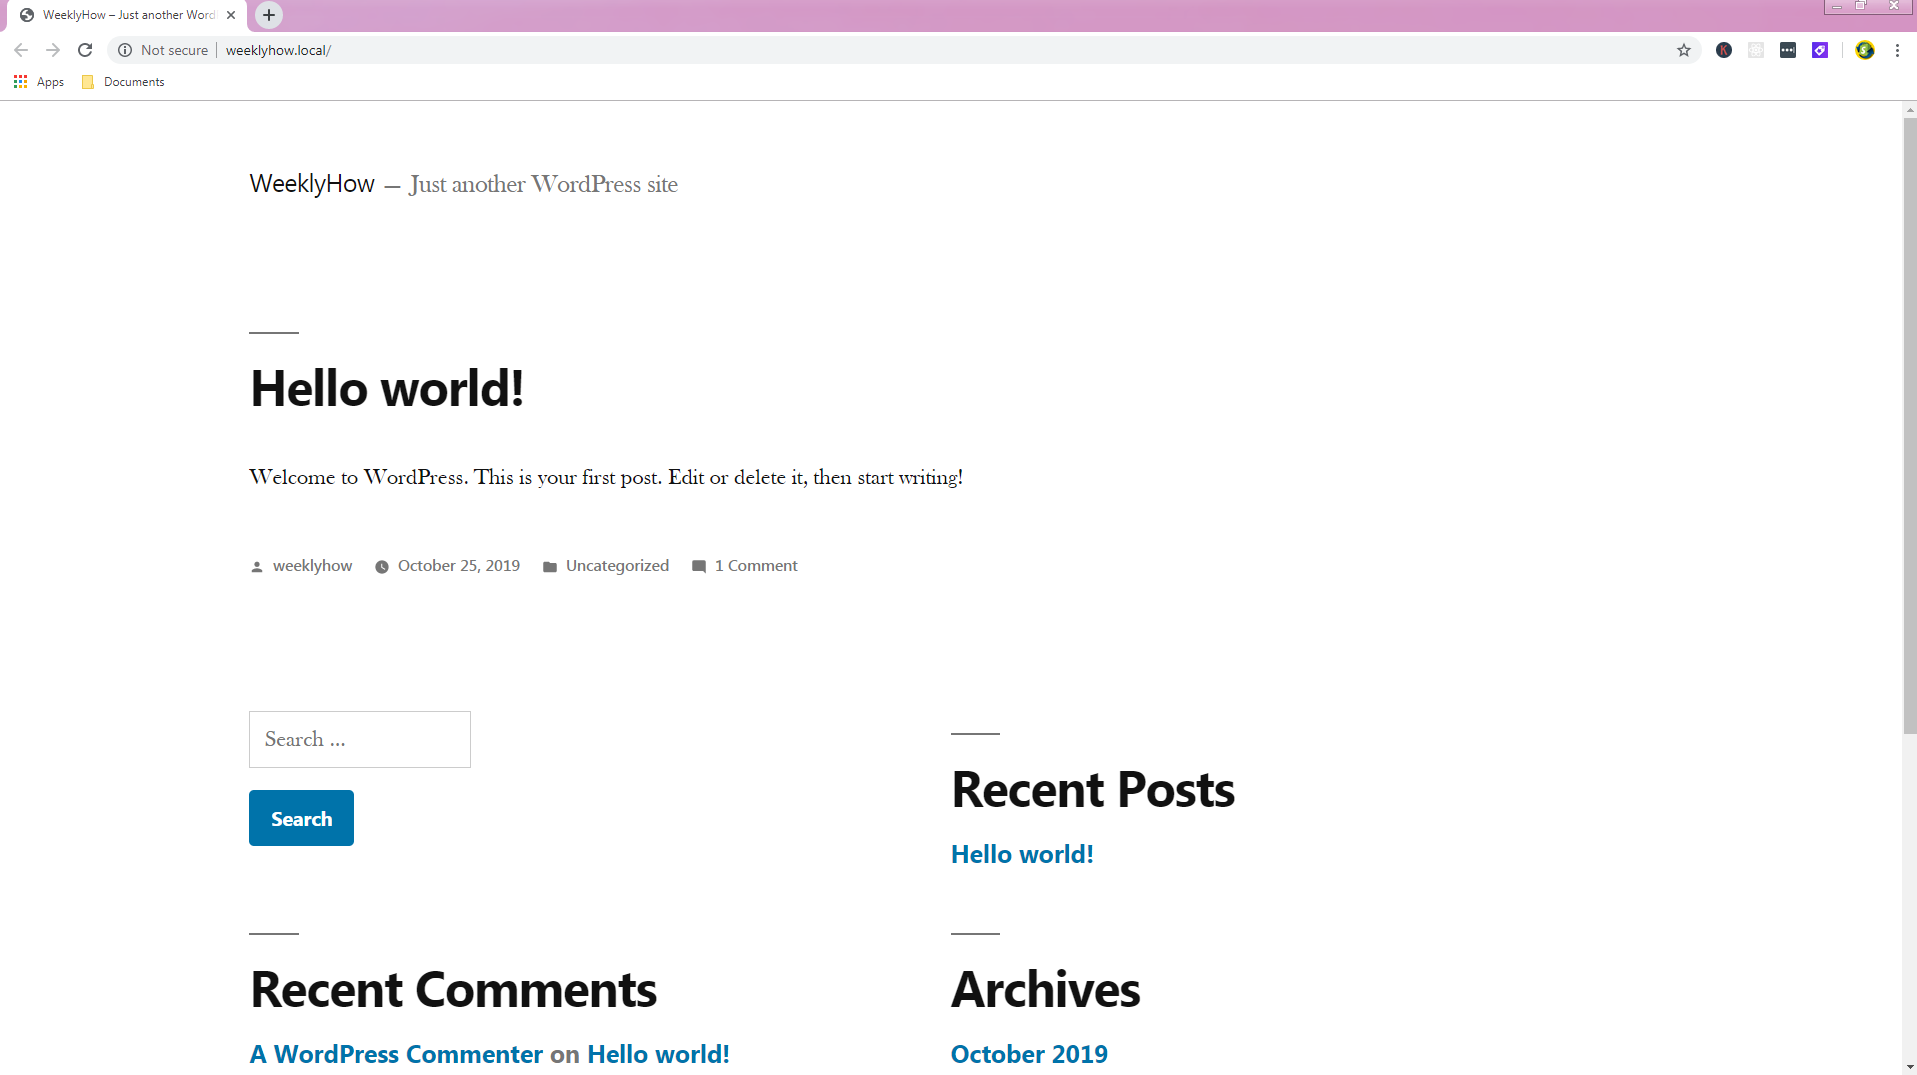The width and height of the screenshot is (1917, 1075).
Task: Open the Apps grid shortcut
Action: tap(39, 82)
